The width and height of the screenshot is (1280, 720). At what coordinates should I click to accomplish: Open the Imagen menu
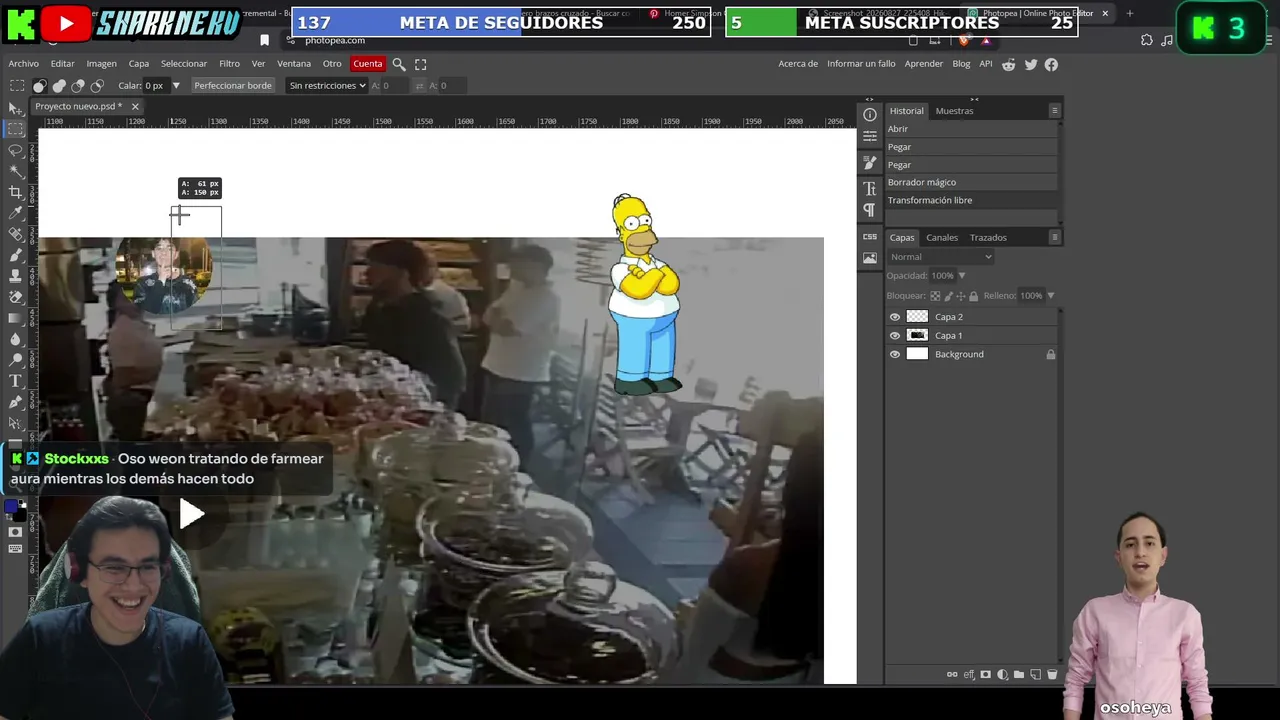point(101,64)
